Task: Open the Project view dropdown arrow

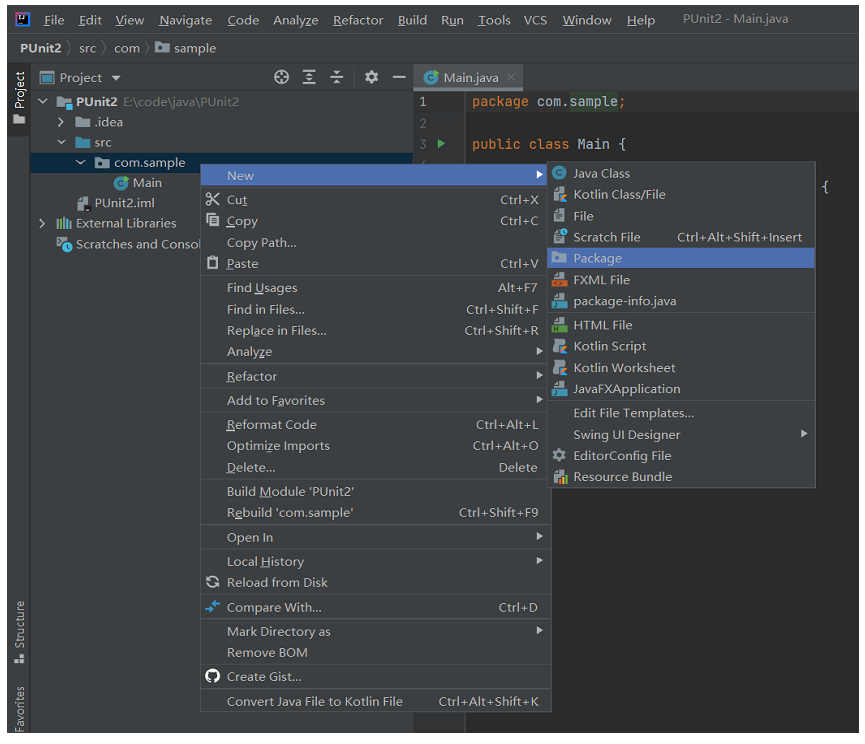Action: pyautogui.click(x=116, y=78)
